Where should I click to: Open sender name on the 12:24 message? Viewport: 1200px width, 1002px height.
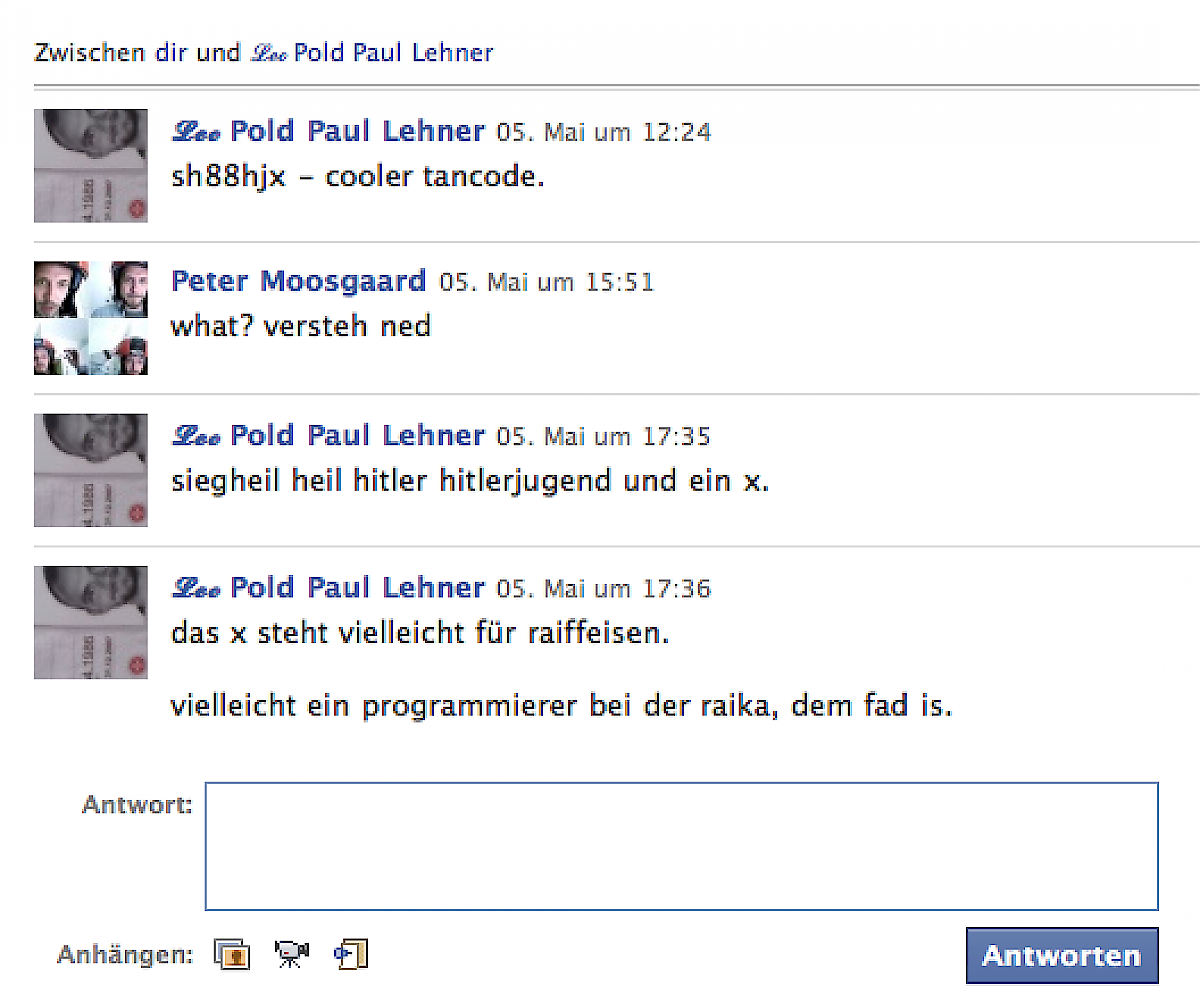click(328, 131)
